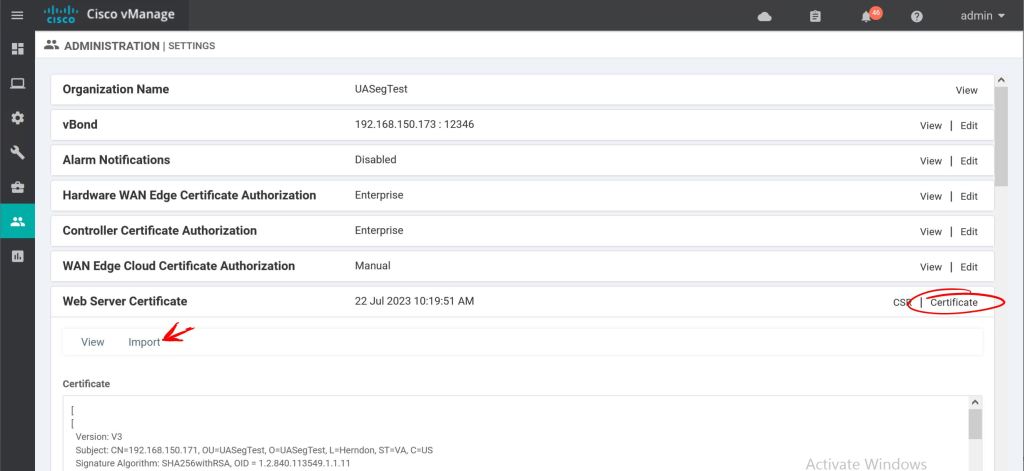Open the alarm notifications bell
Screen dimensions: 1024x471
(866, 16)
